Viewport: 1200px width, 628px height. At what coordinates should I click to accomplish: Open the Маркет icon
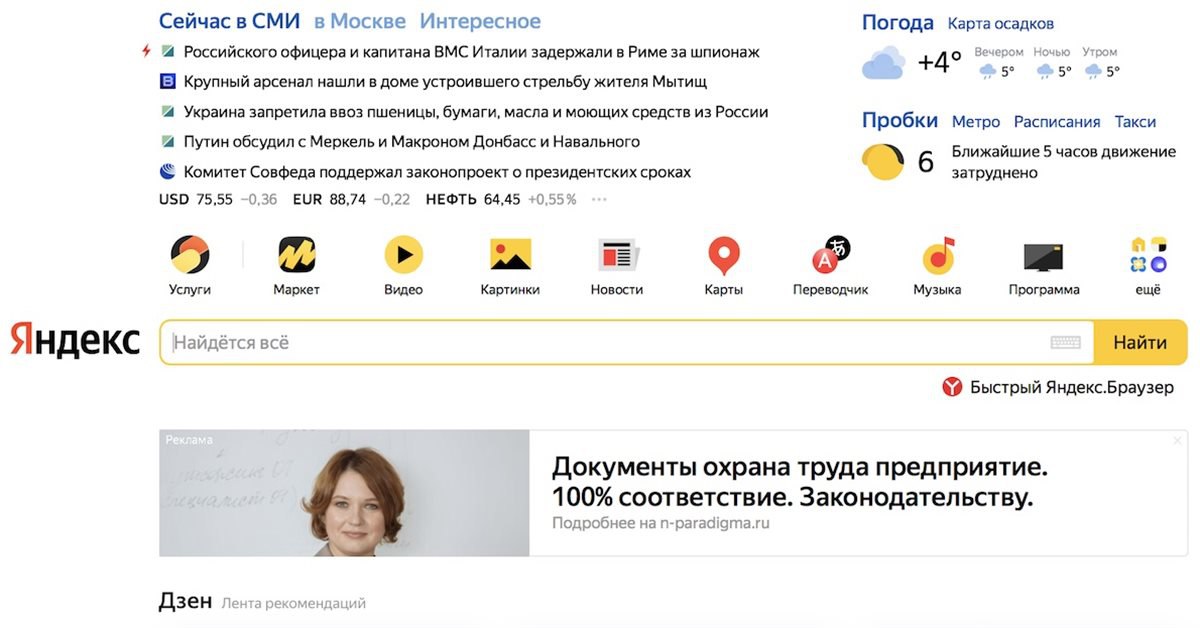point(297,255)
